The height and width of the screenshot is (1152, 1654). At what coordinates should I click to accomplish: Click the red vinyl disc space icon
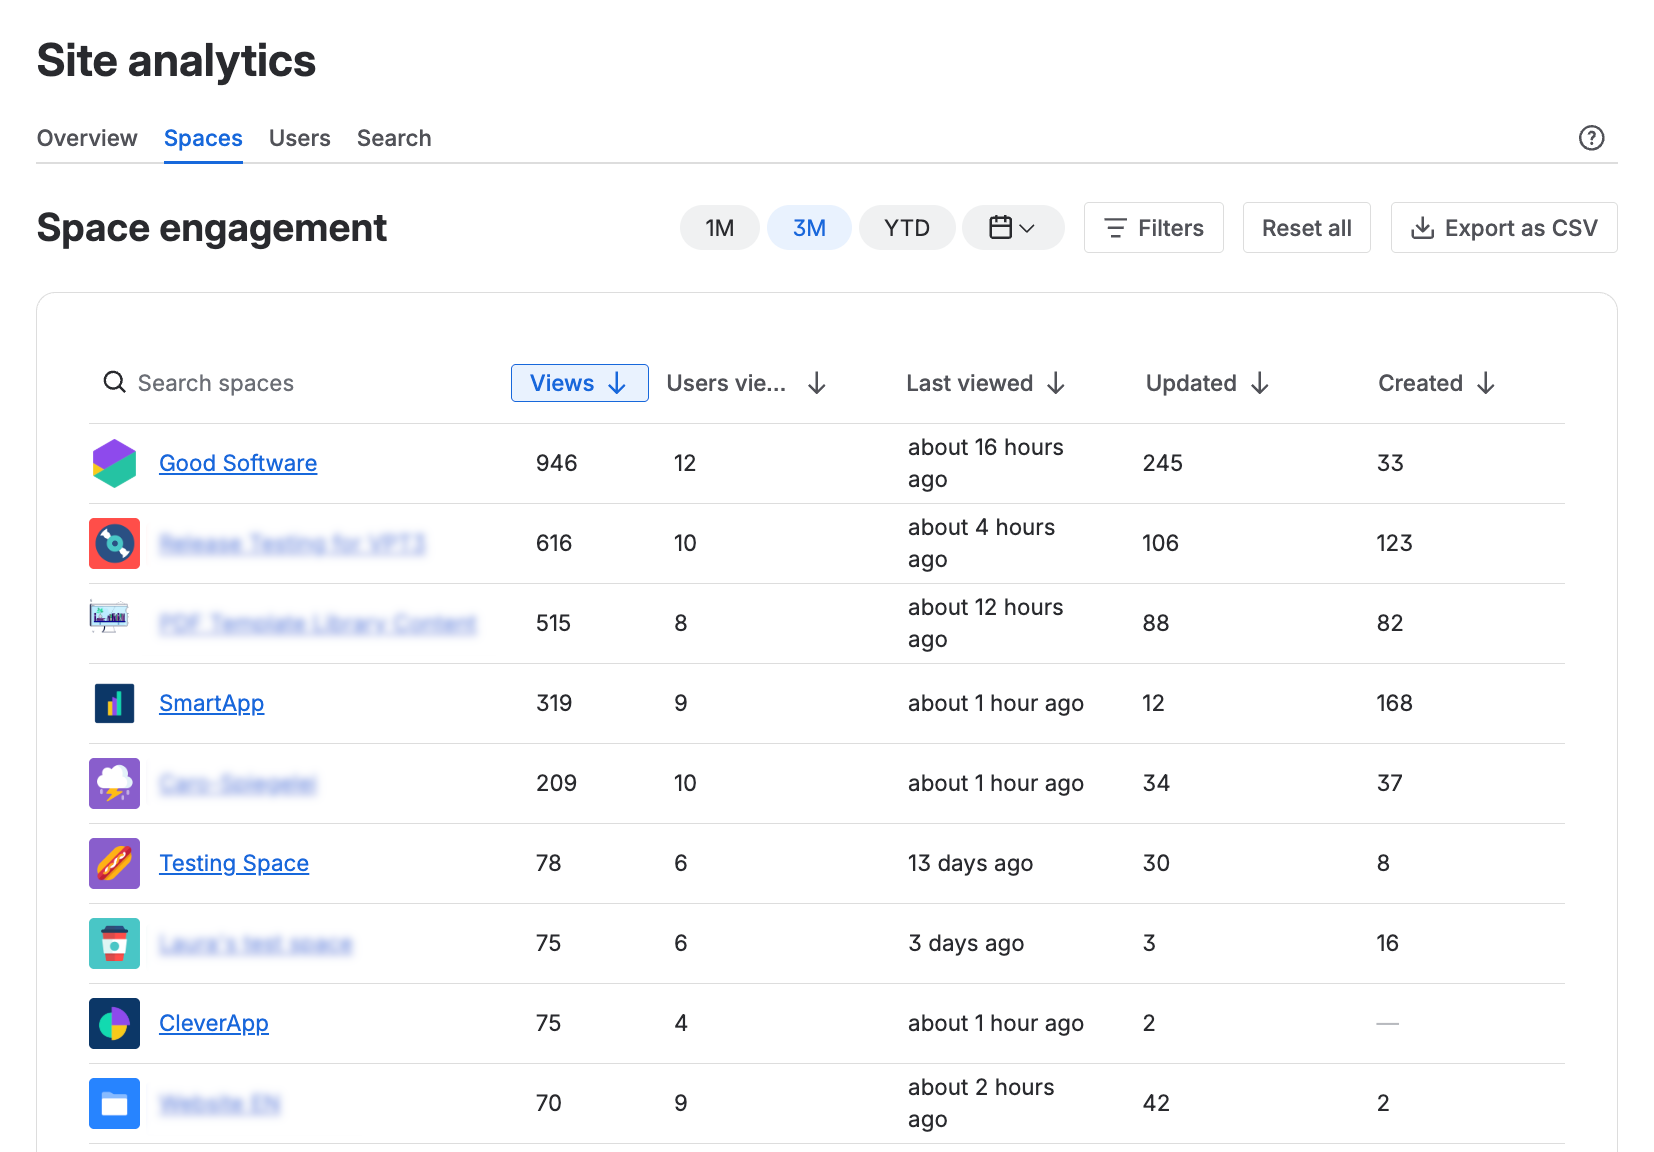click(x=114, y=543)
